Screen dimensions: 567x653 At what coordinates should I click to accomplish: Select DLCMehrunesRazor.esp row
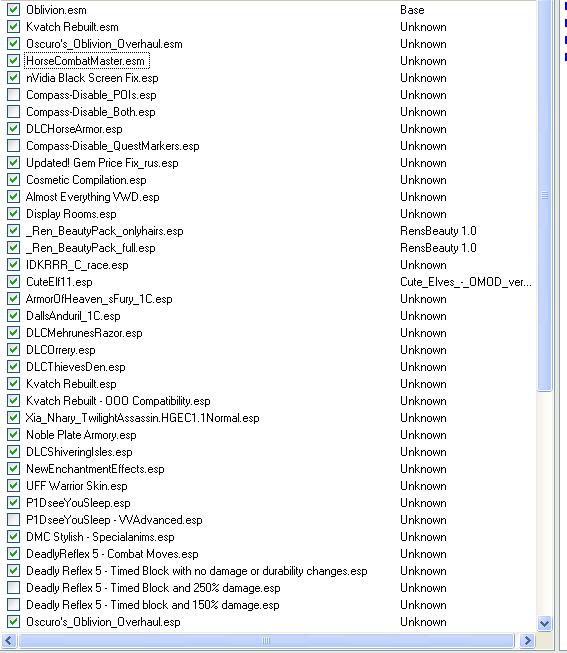[x=84, y=333]
